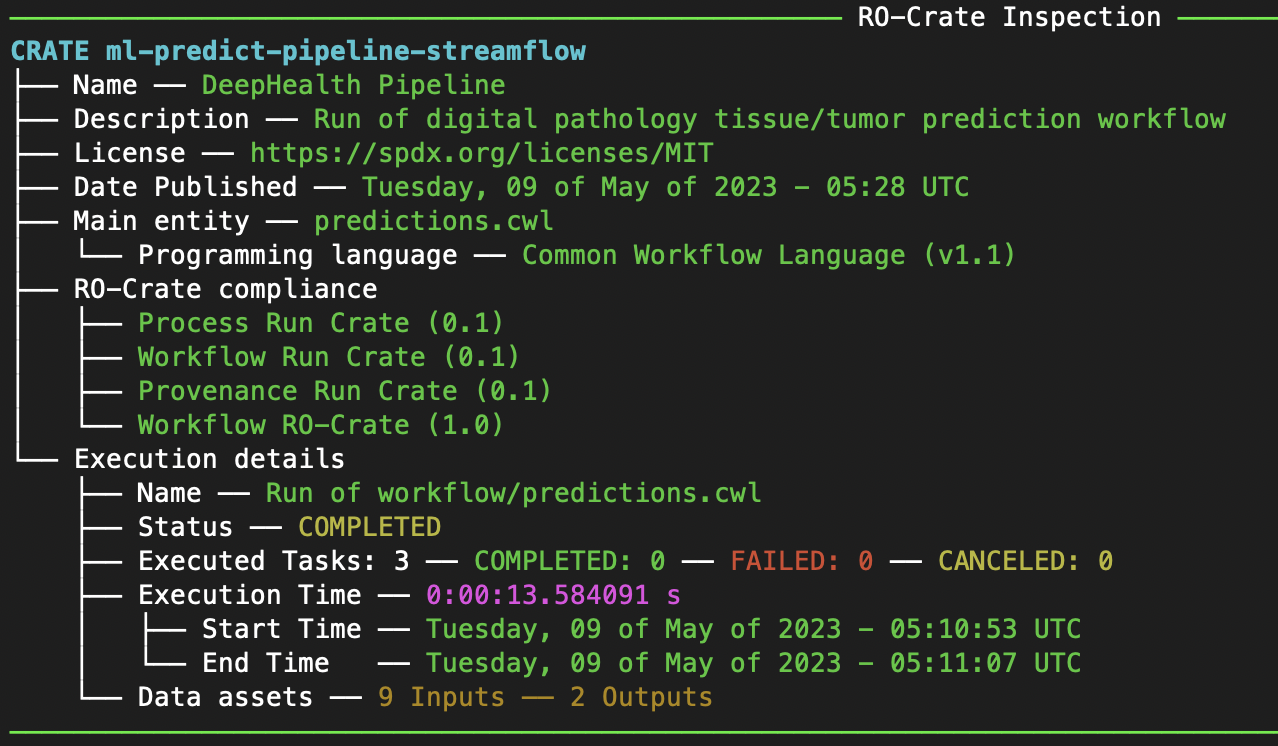This screenshot has width=1278, height=746.
Task: Click 'Run of workflow/predictions.cwl' execution name
Action: 514,493
